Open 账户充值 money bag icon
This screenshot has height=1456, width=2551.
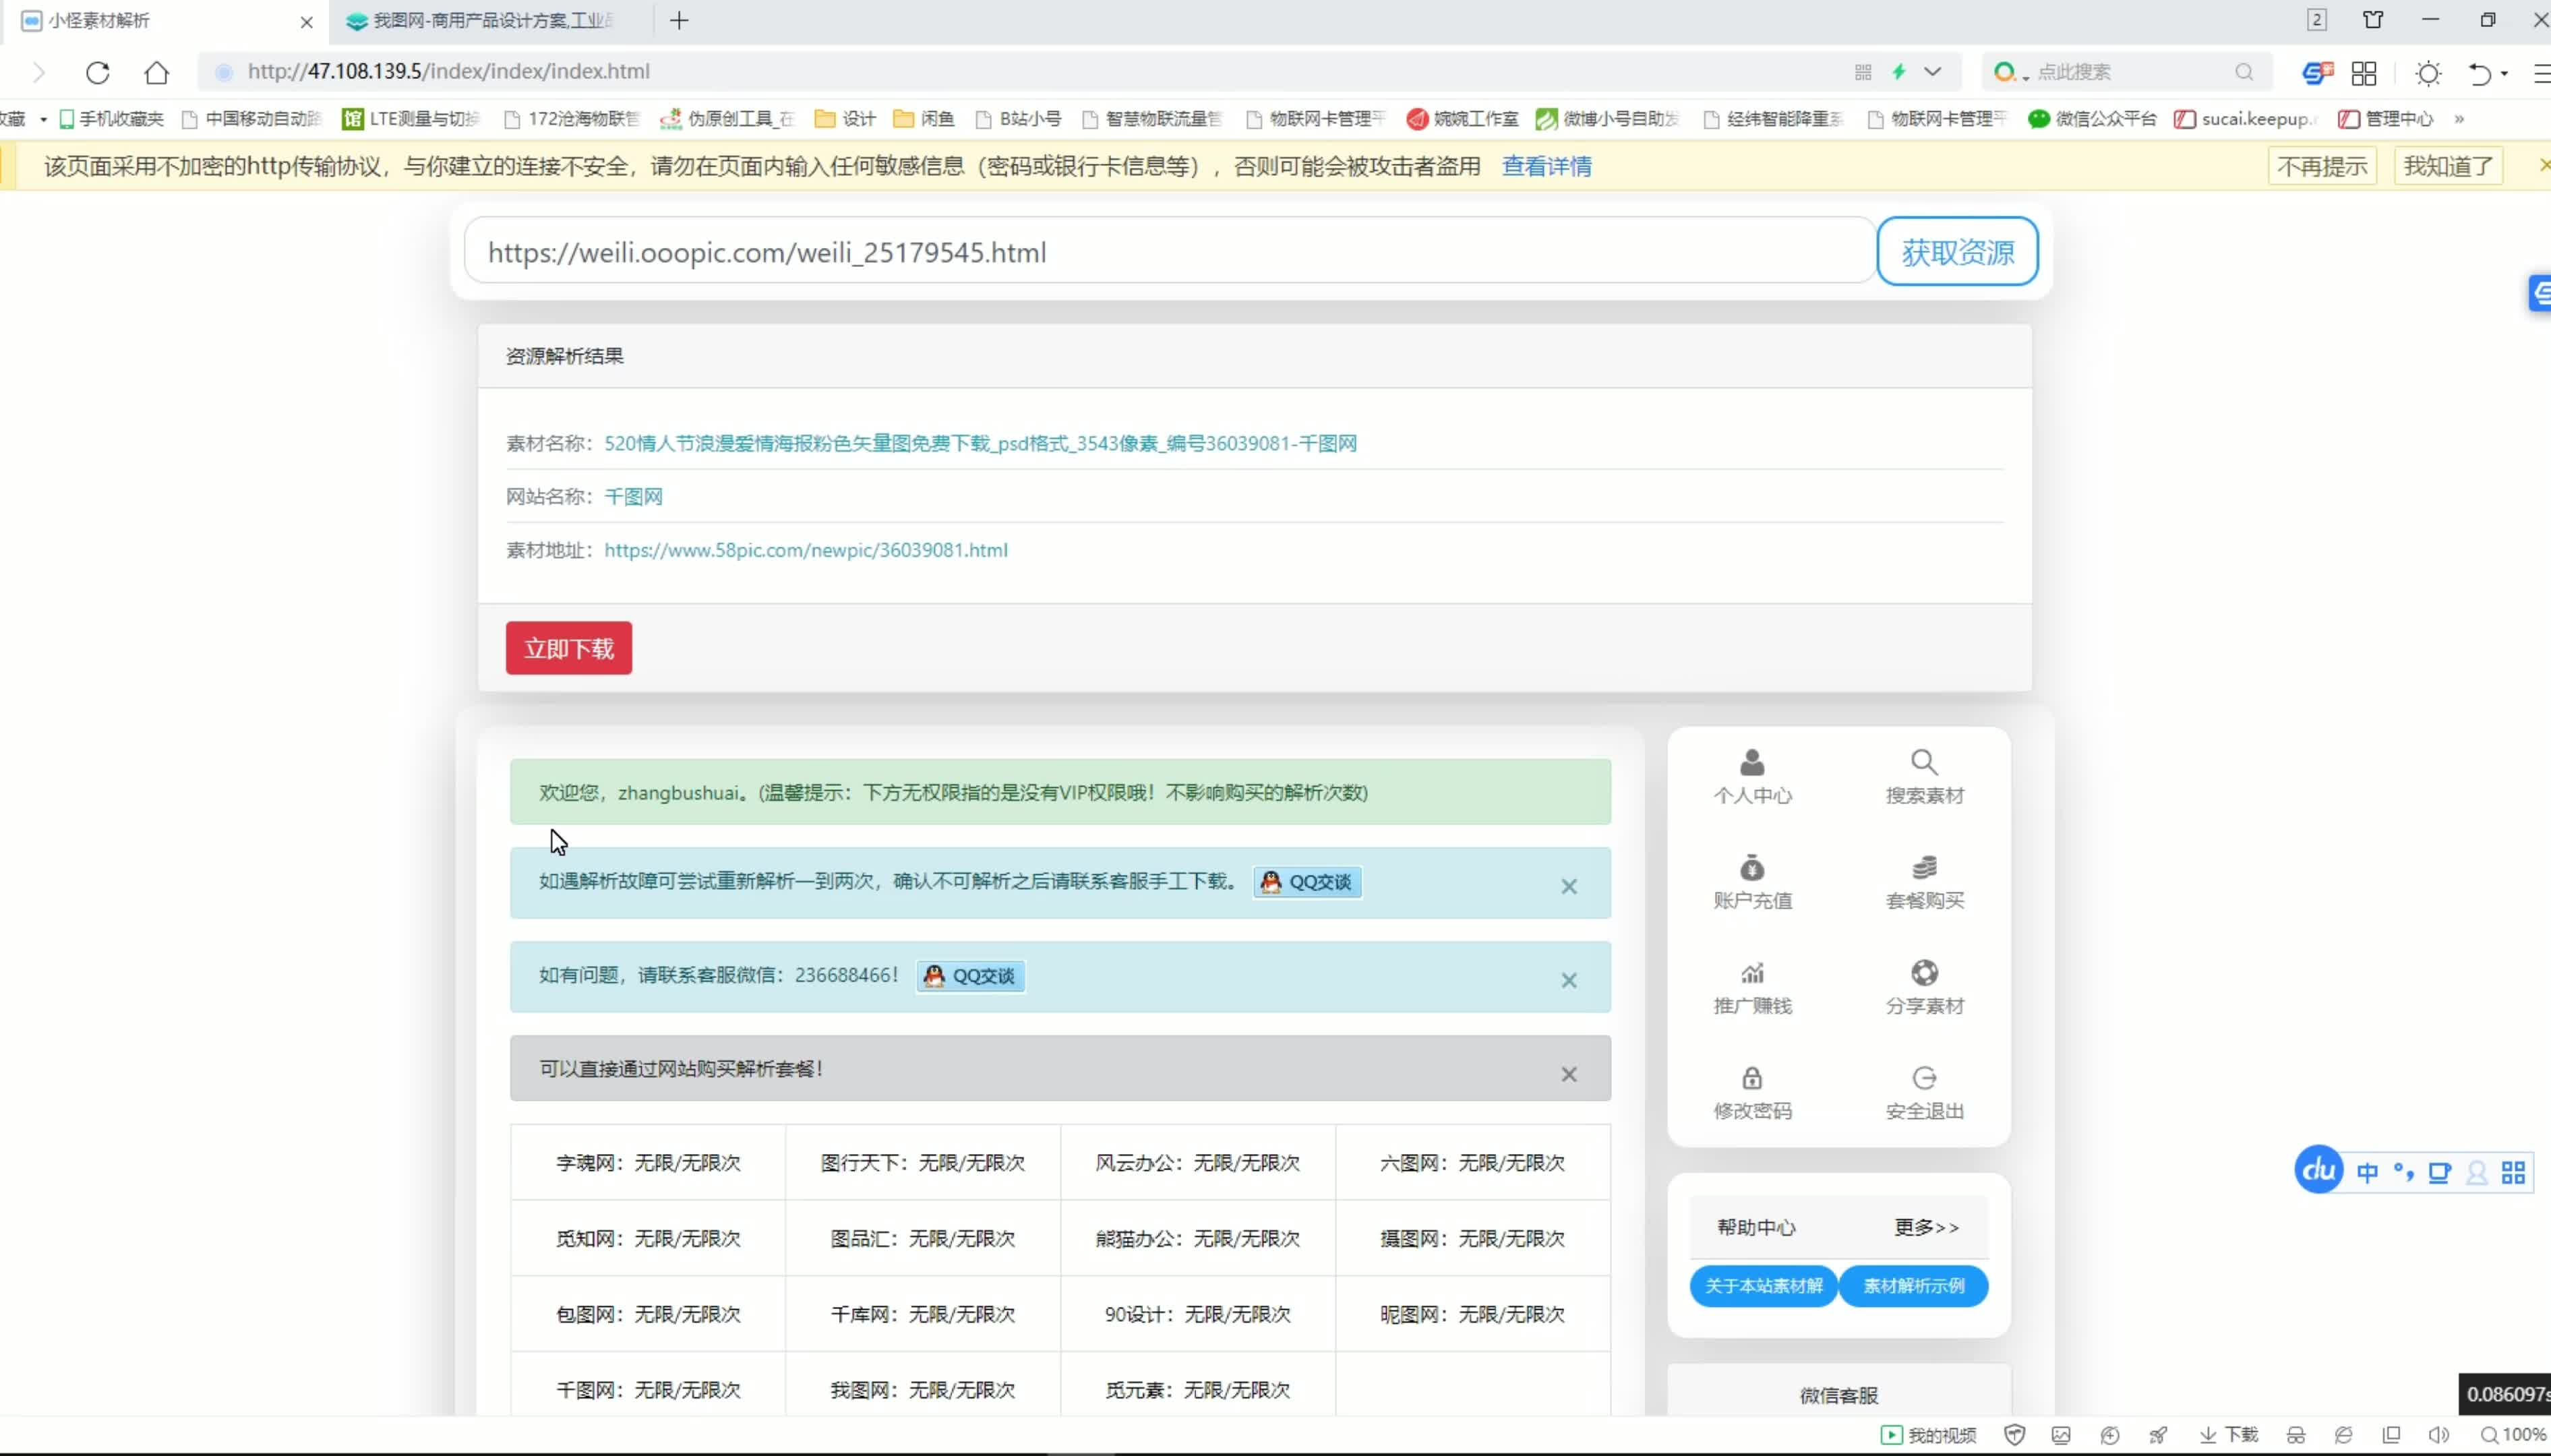point(1752,868)
